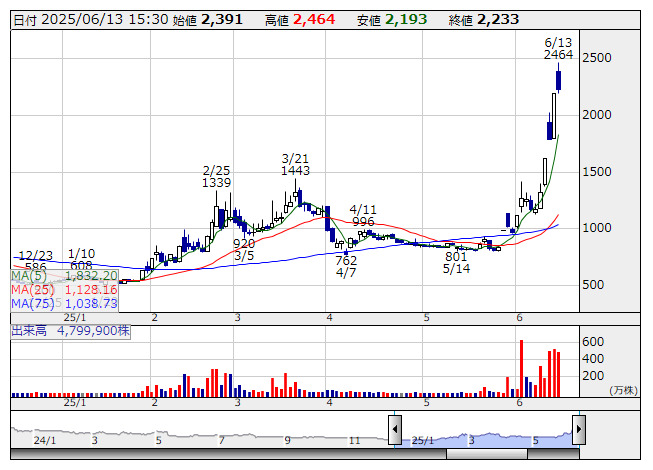The width and height of the screenshot is (653, 470).
Task: Click the 500 price axis label
Action: pos(593,285)
